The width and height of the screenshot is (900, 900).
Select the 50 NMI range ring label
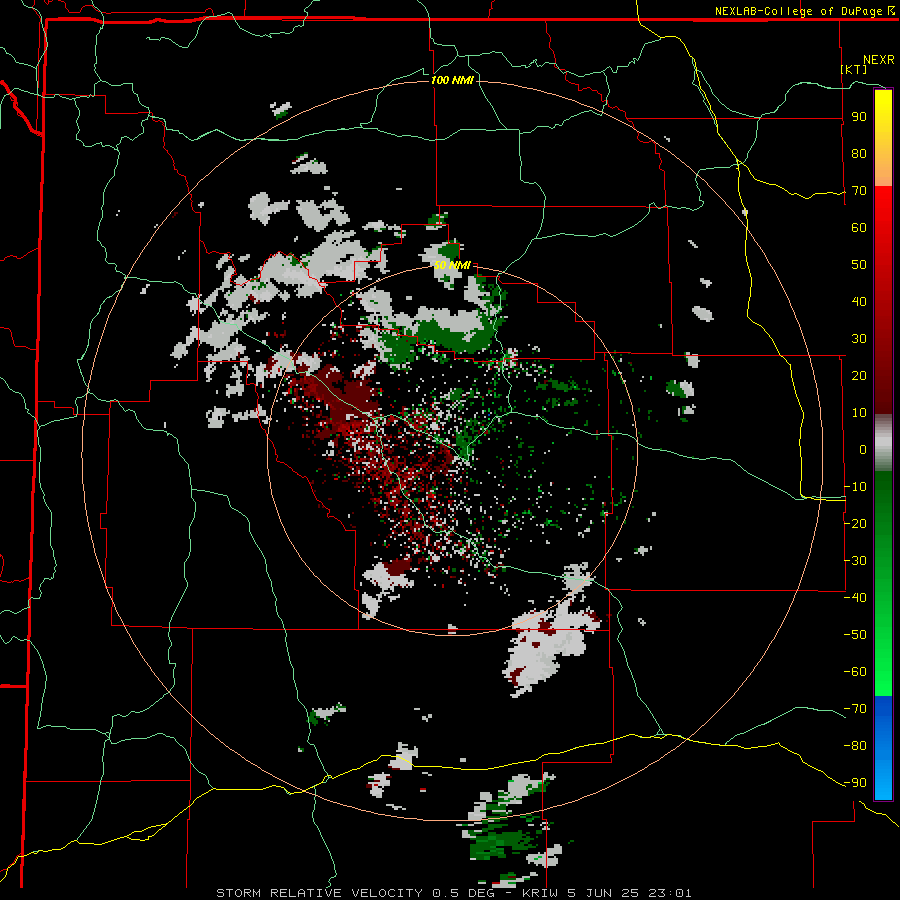[x=452, y=265]
